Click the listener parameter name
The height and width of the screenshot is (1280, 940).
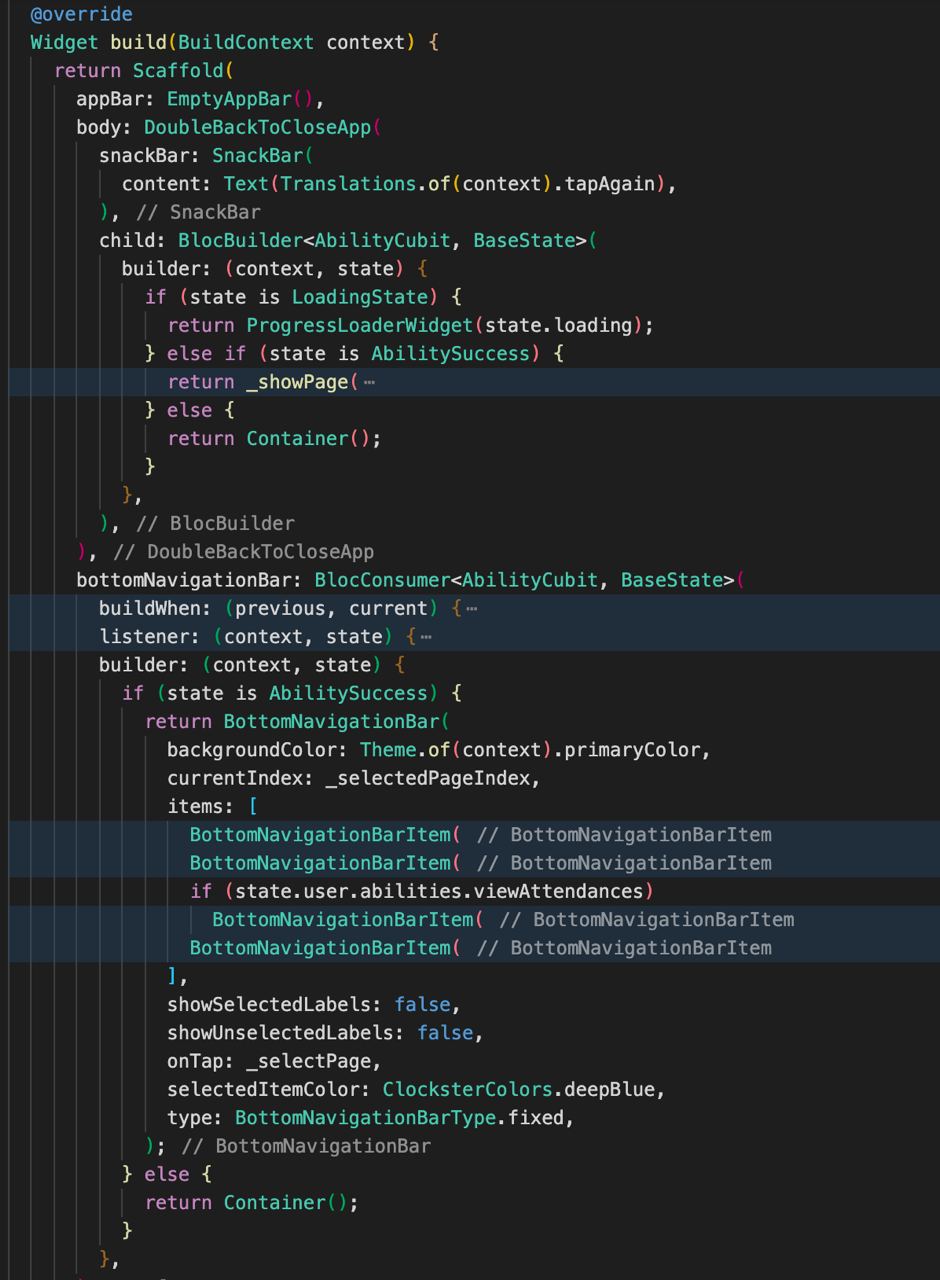(x=144, y=636)
